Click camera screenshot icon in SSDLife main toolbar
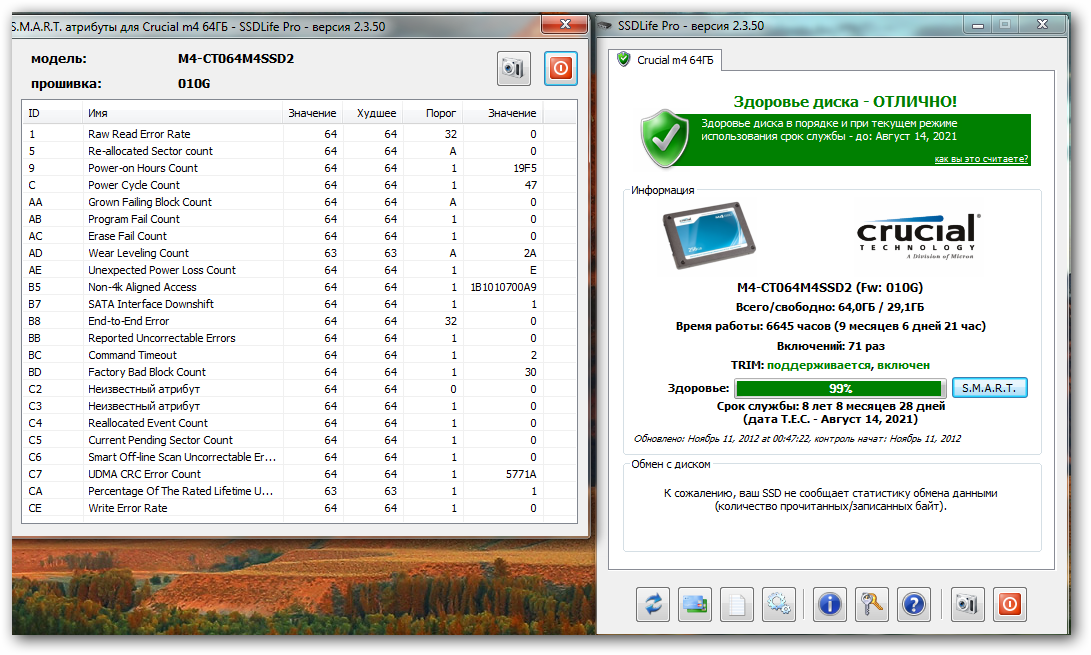Screen dimensions: 1091x655 (967, 603)
